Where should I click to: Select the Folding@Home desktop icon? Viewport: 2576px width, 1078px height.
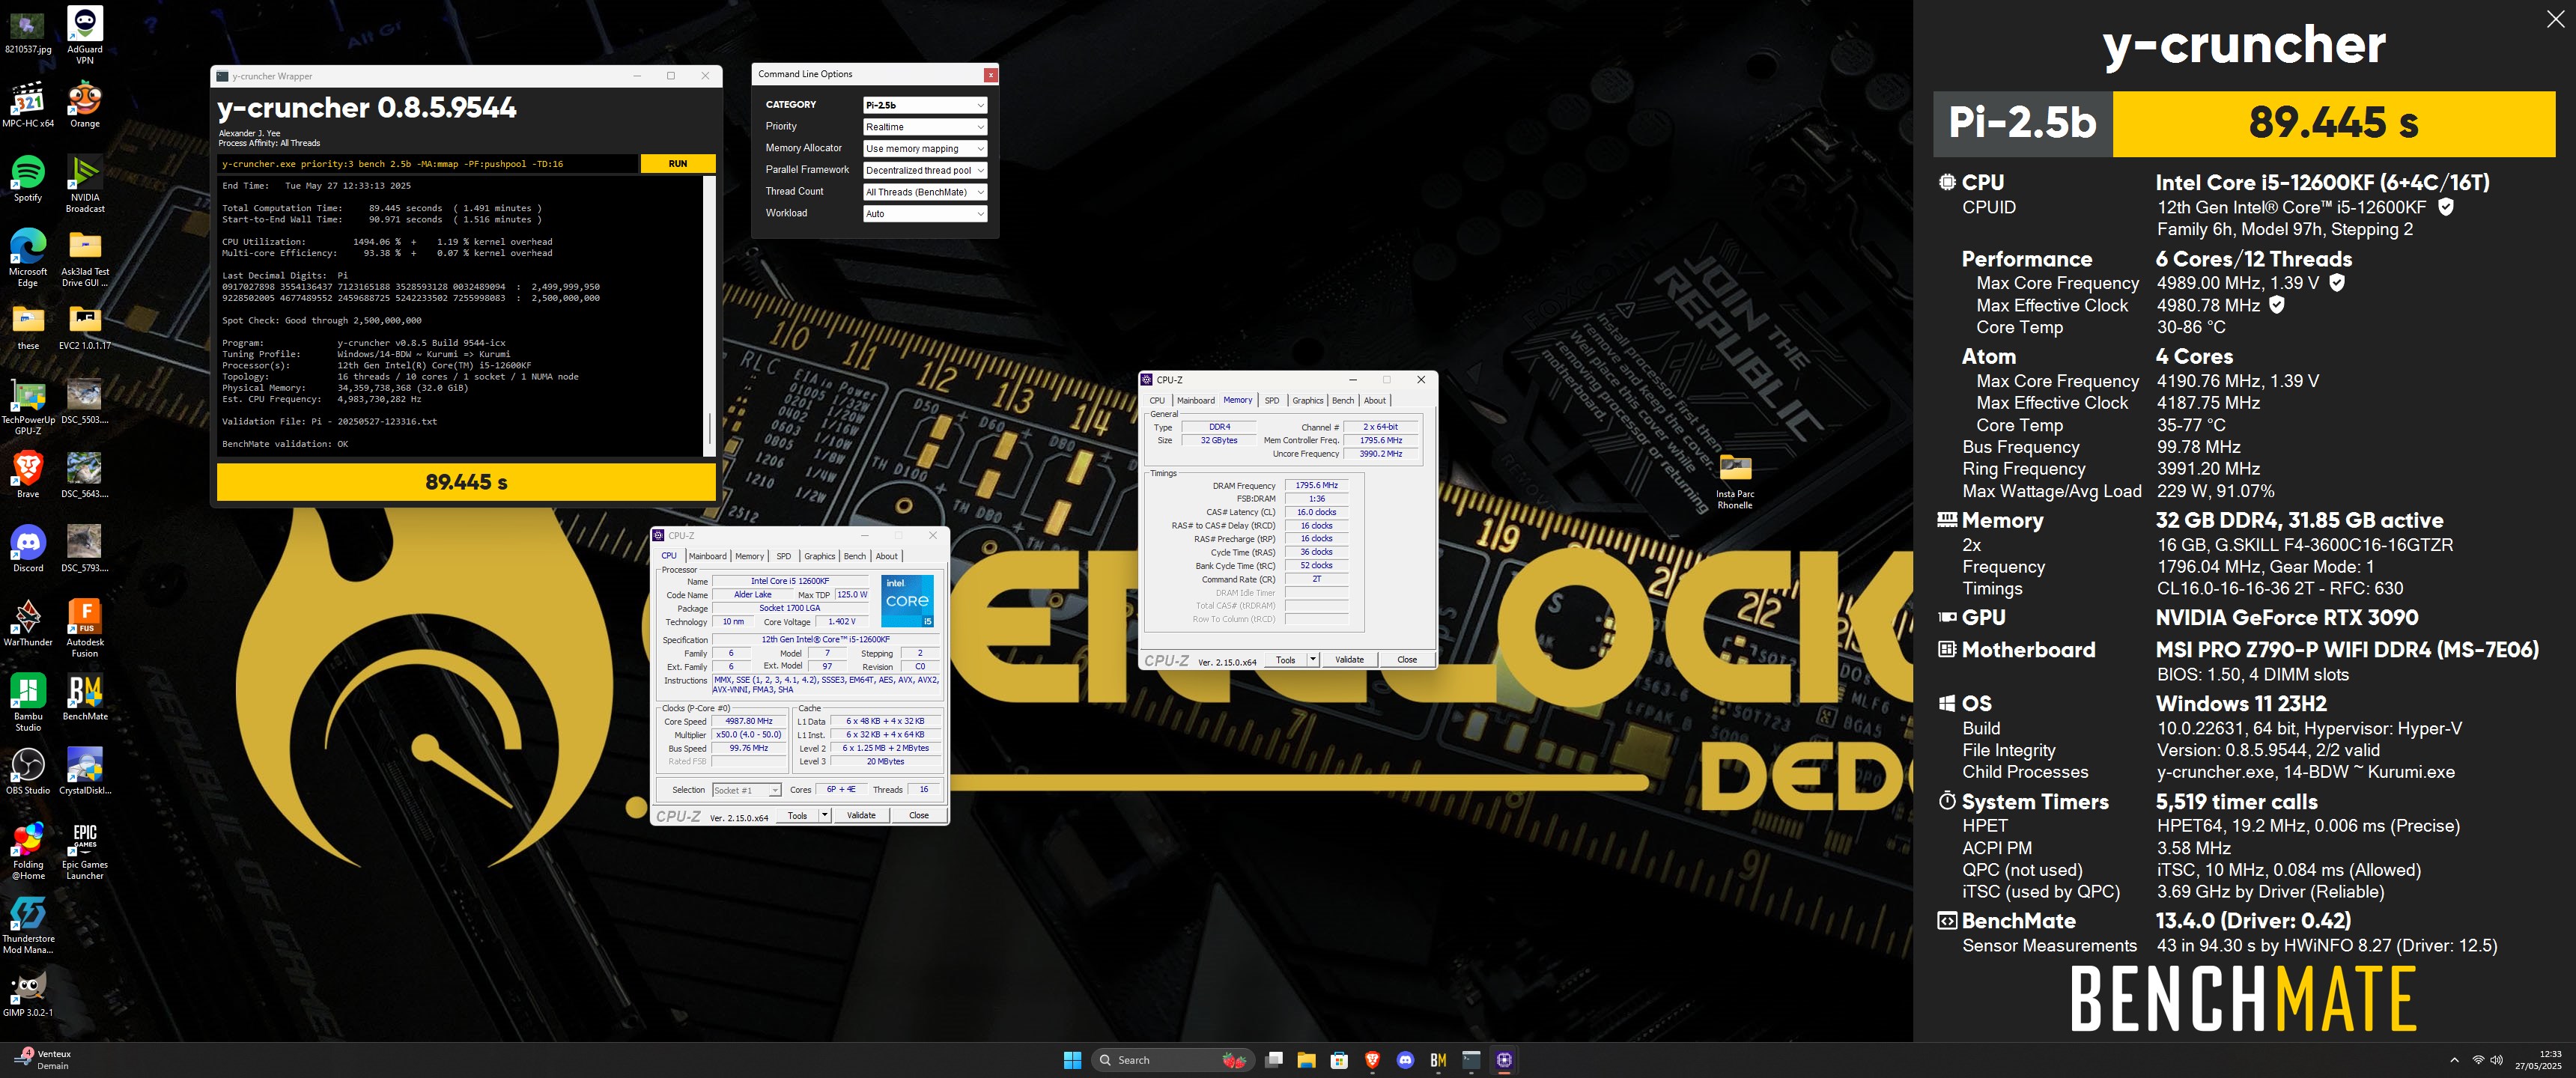(x=28, y=851)
